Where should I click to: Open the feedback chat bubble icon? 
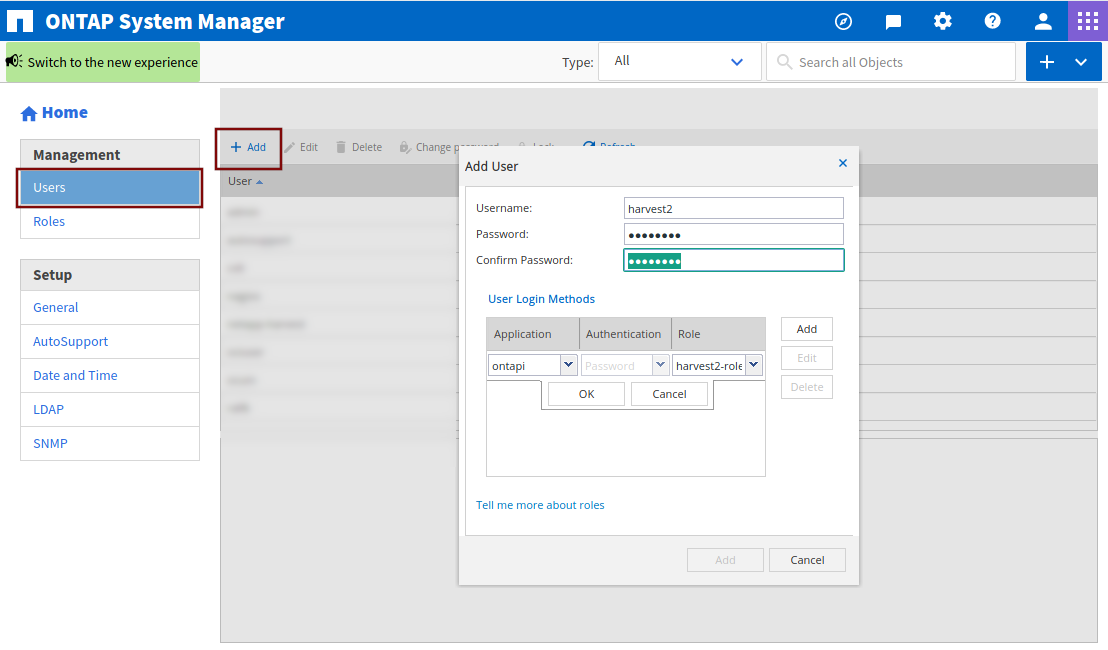(x=892, y=21)
